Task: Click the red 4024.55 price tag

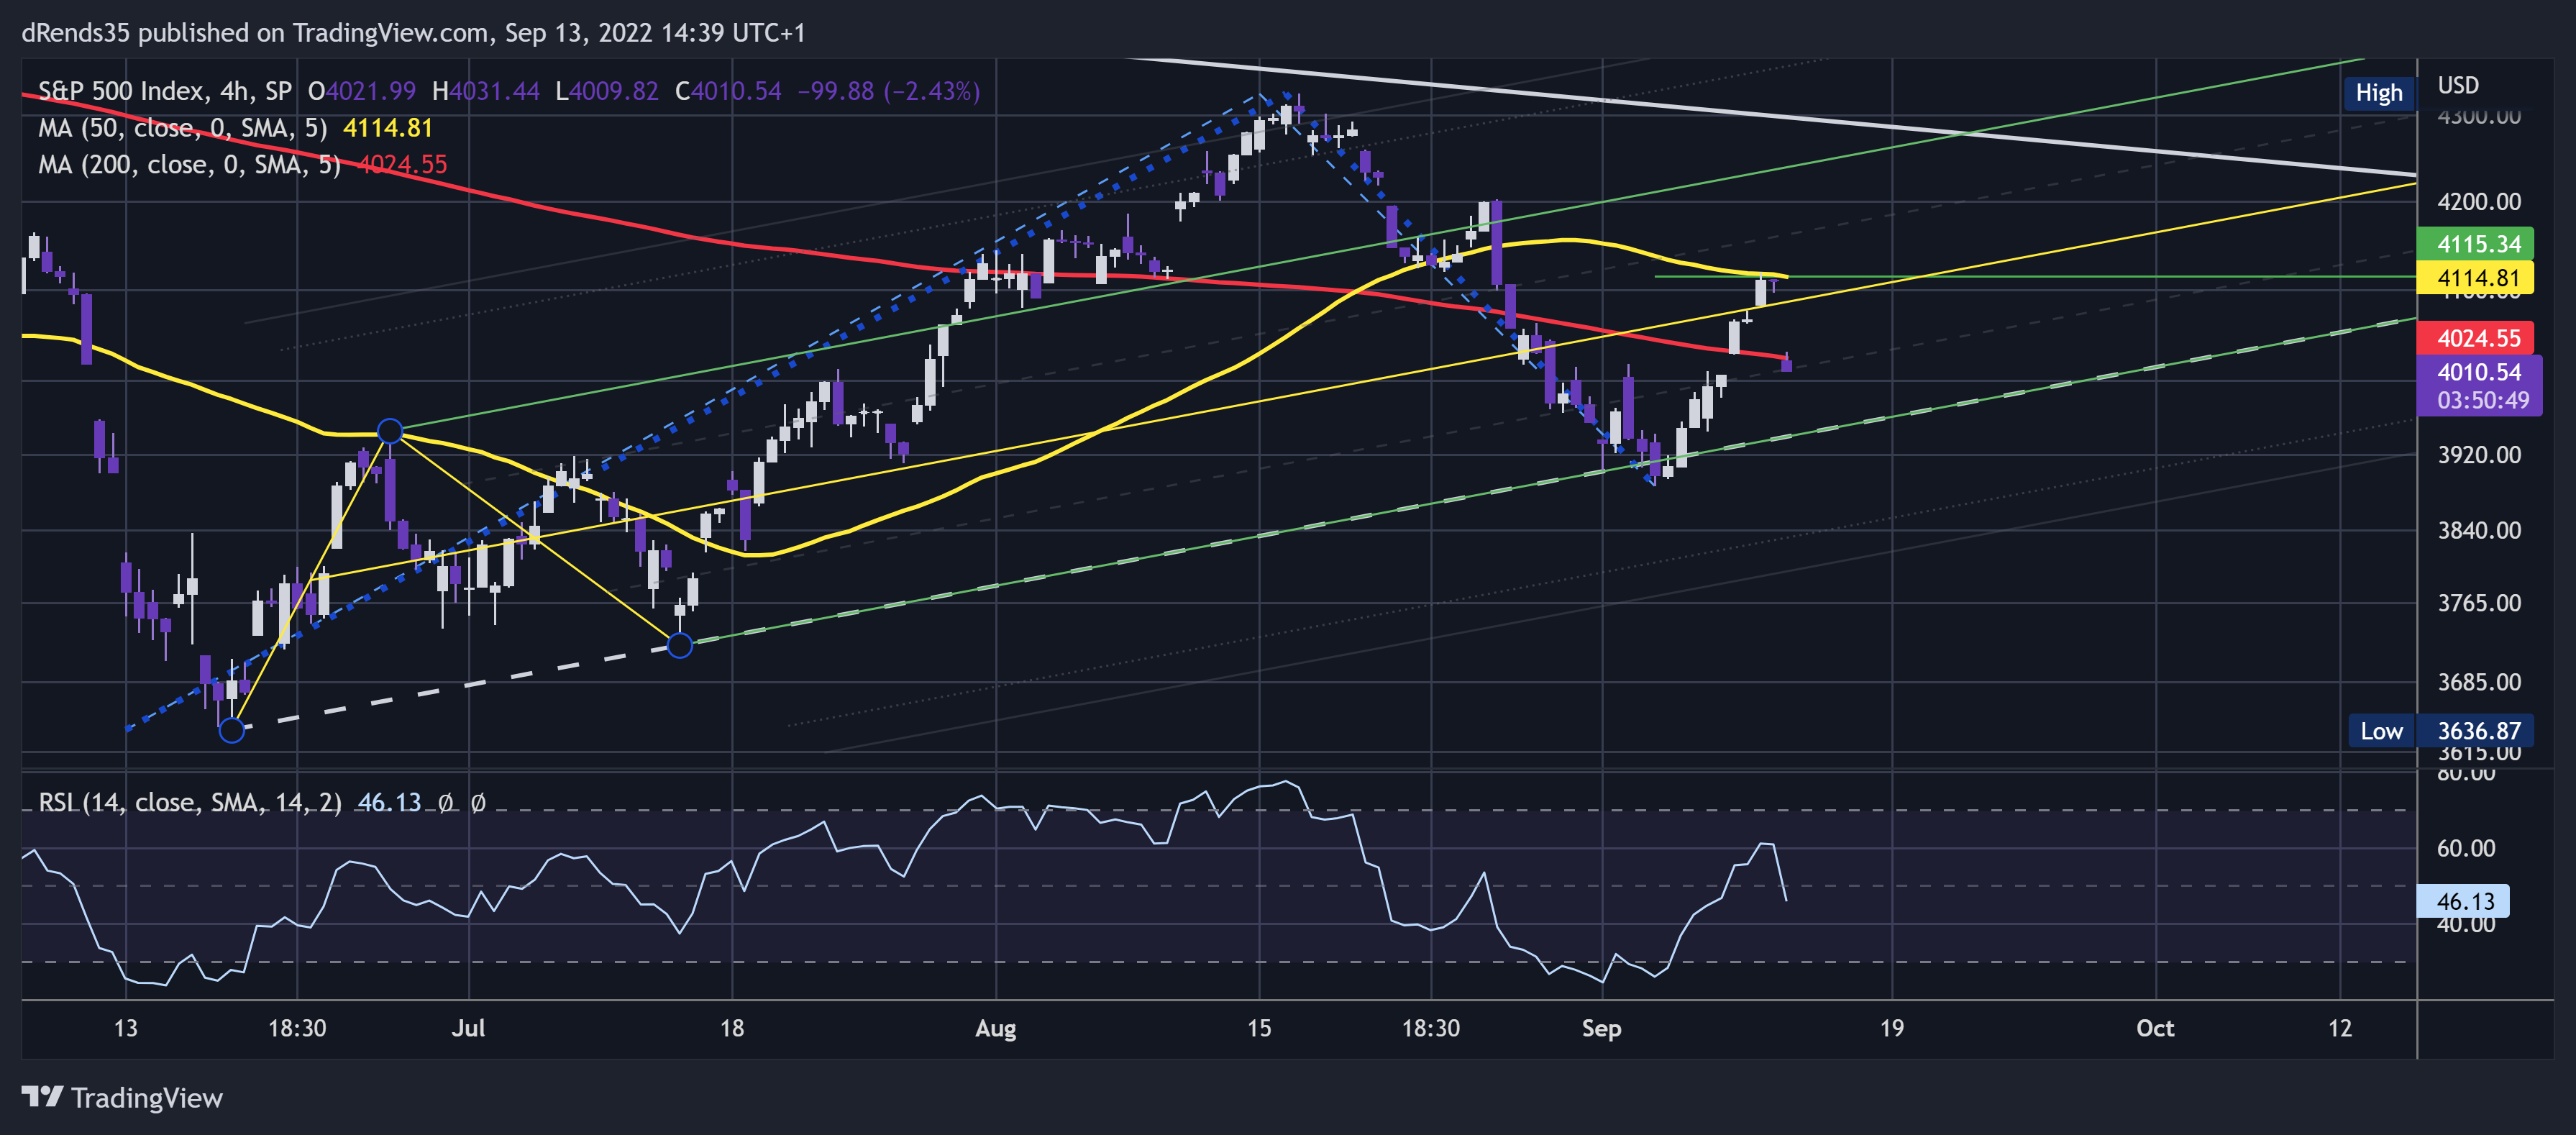Action: pos(2475,338)
